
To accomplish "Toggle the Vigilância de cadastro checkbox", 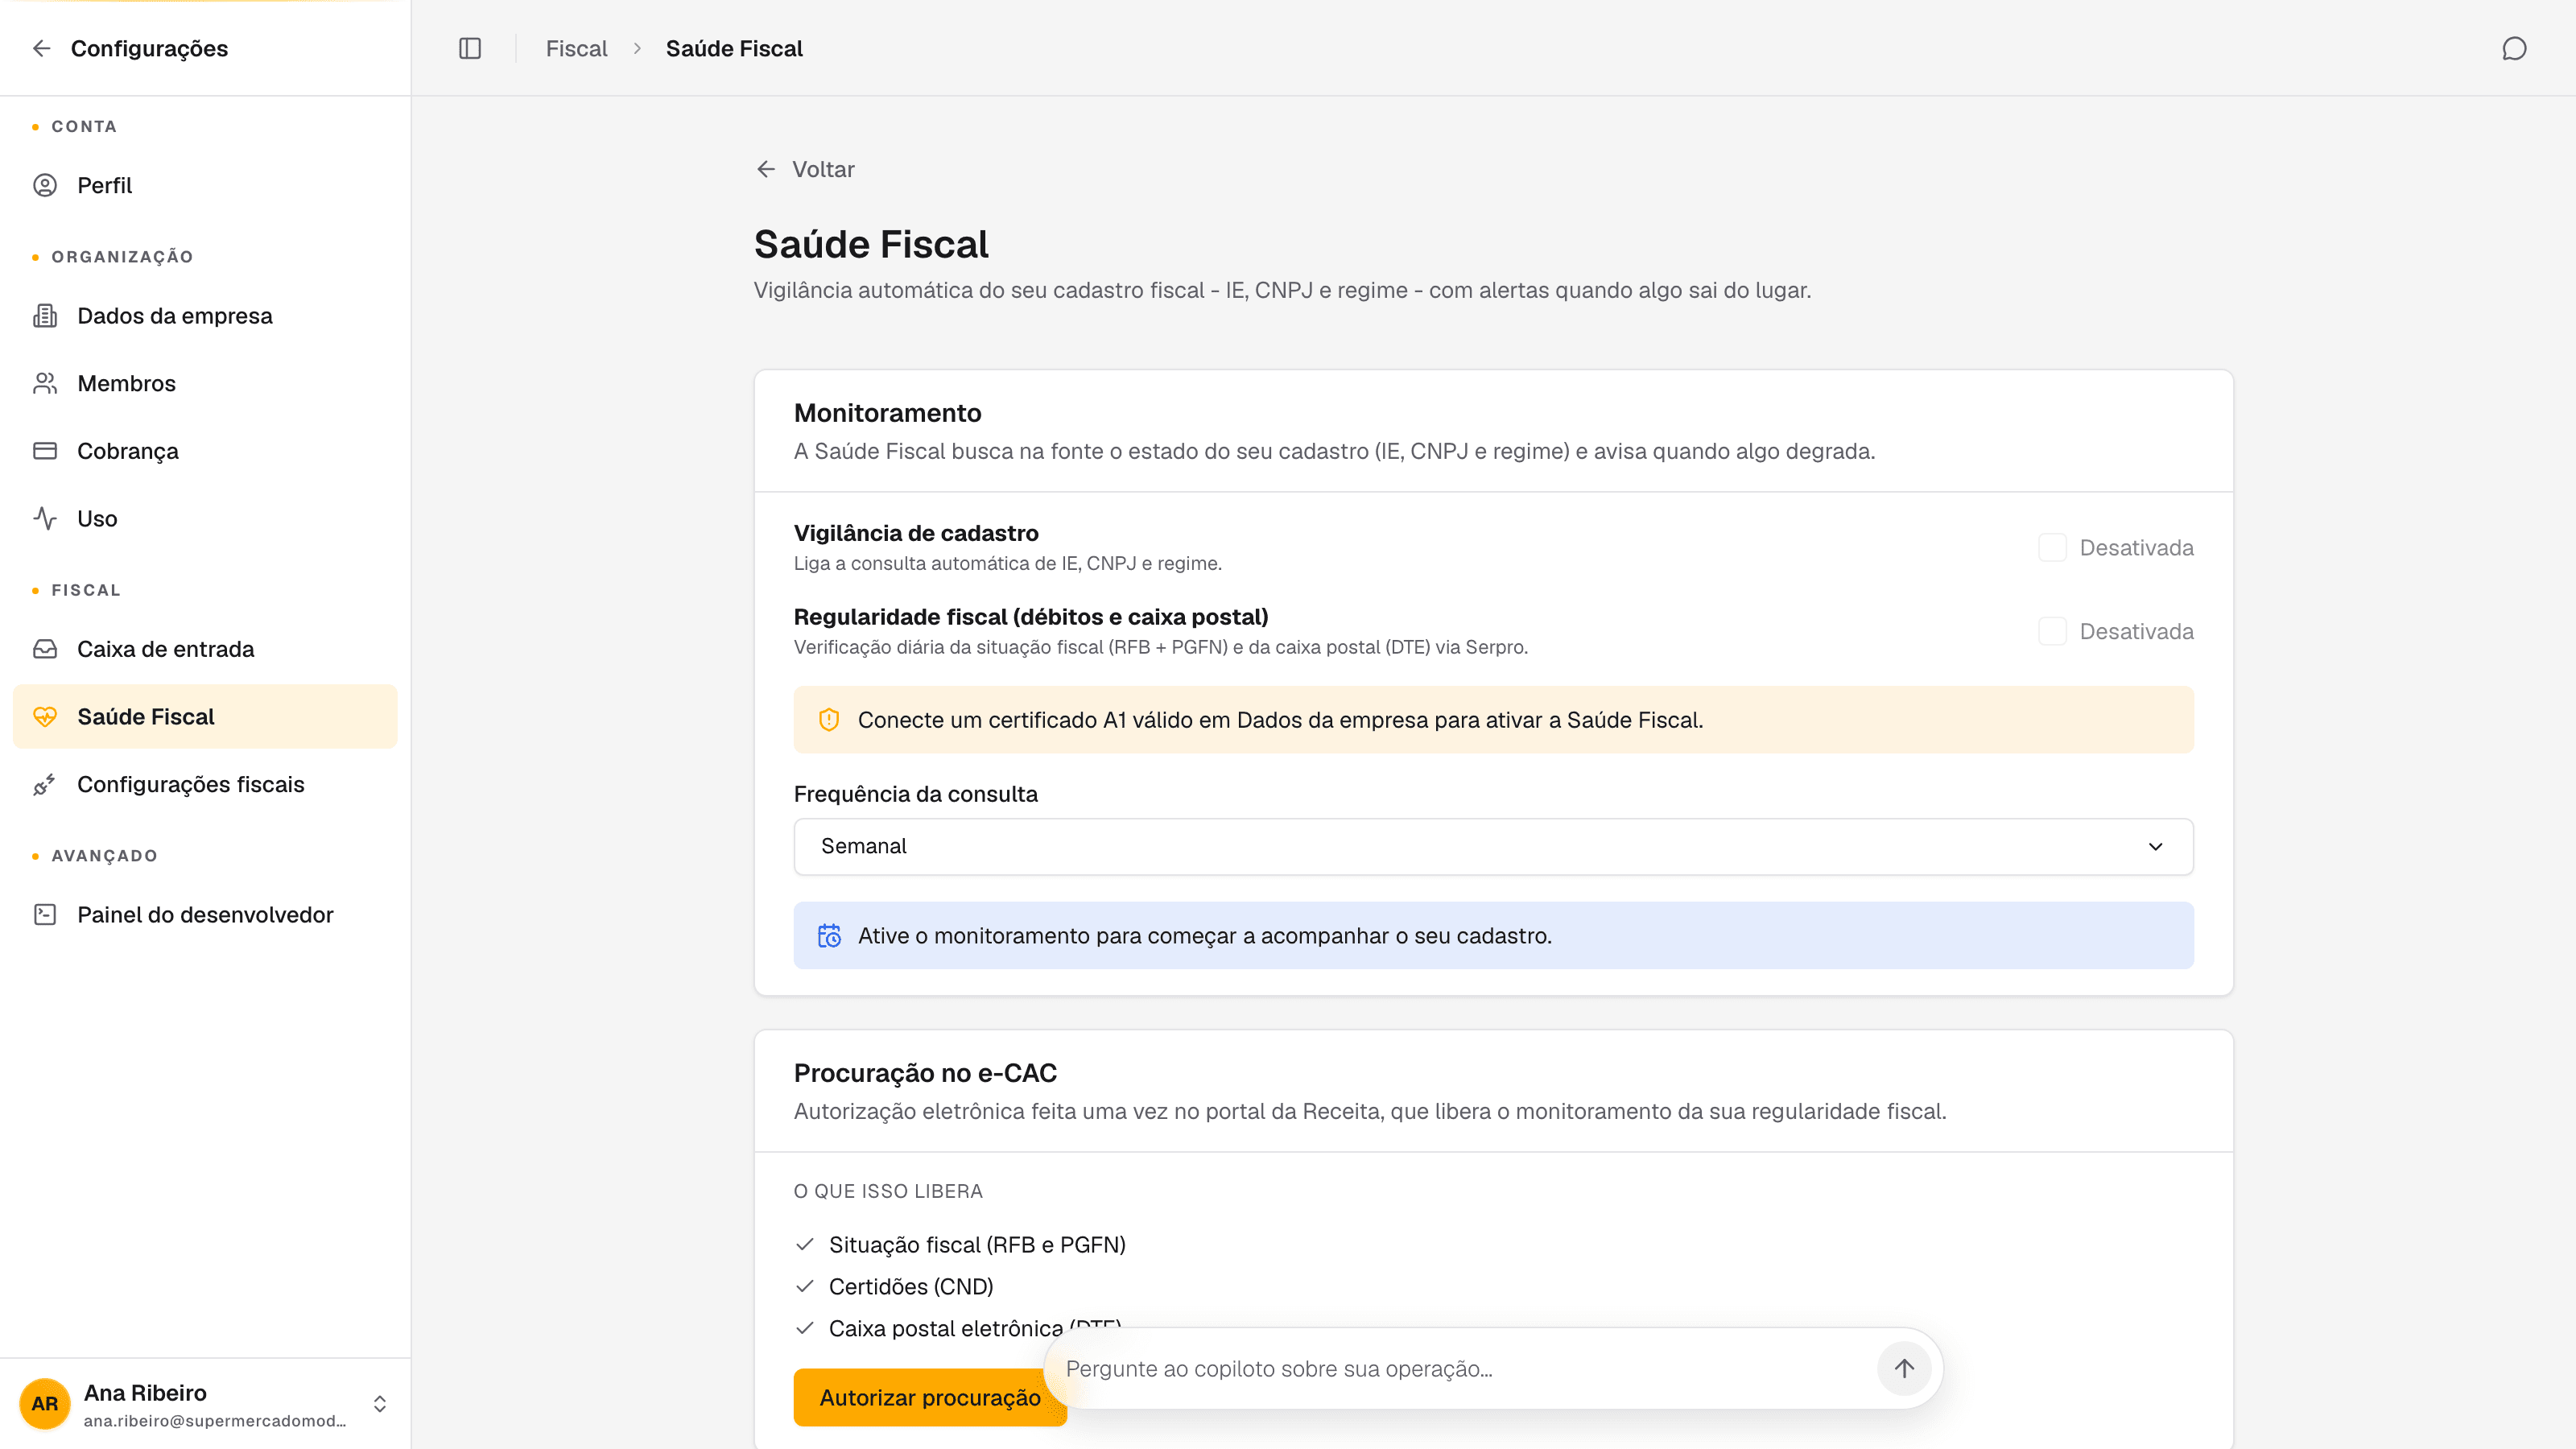I will 2052,547.
